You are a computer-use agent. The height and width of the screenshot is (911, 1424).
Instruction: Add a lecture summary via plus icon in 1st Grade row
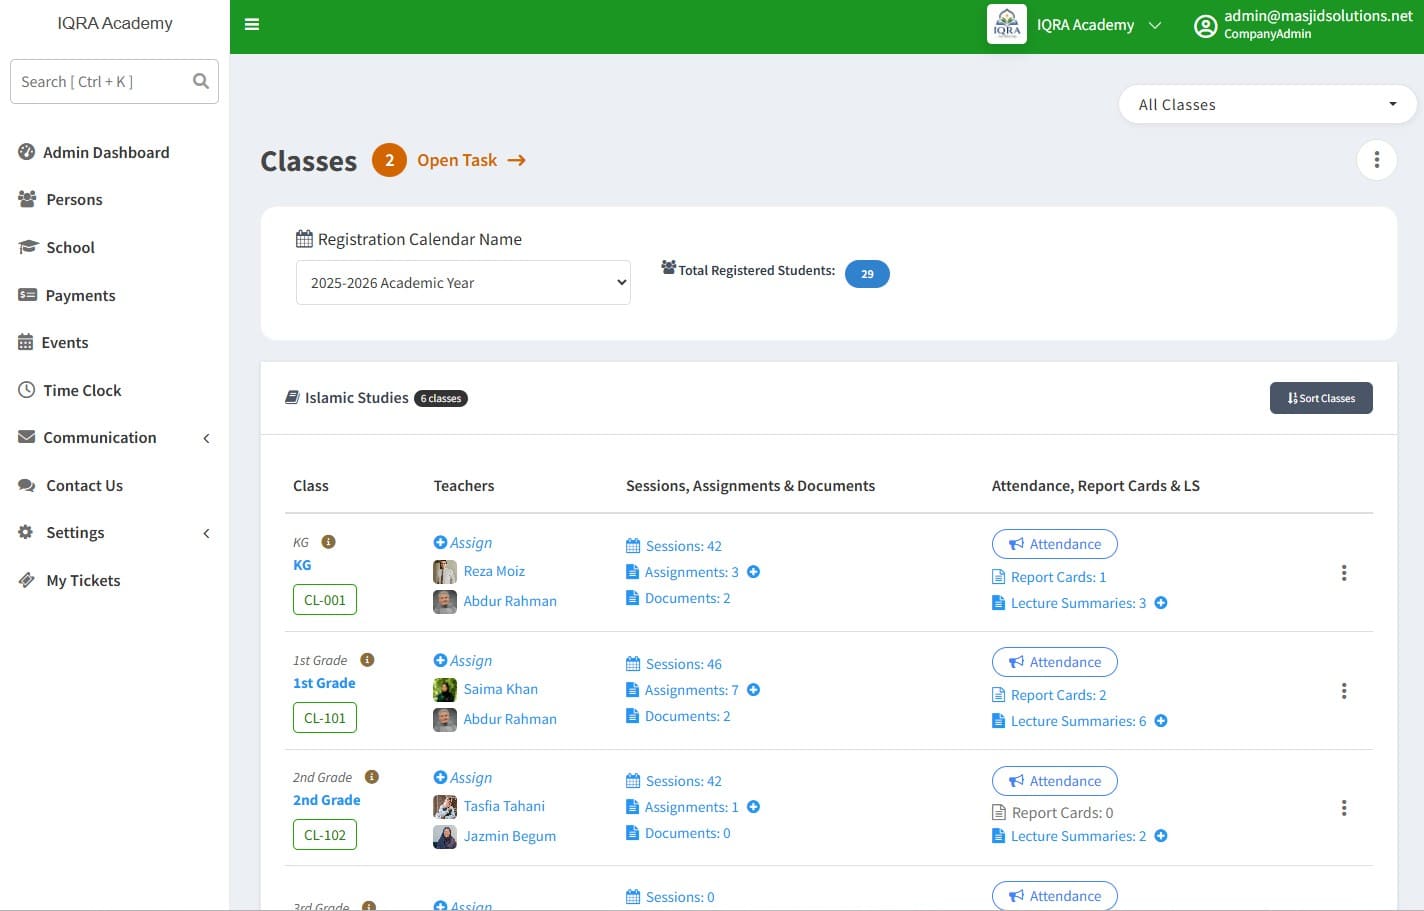[1161, 721]
